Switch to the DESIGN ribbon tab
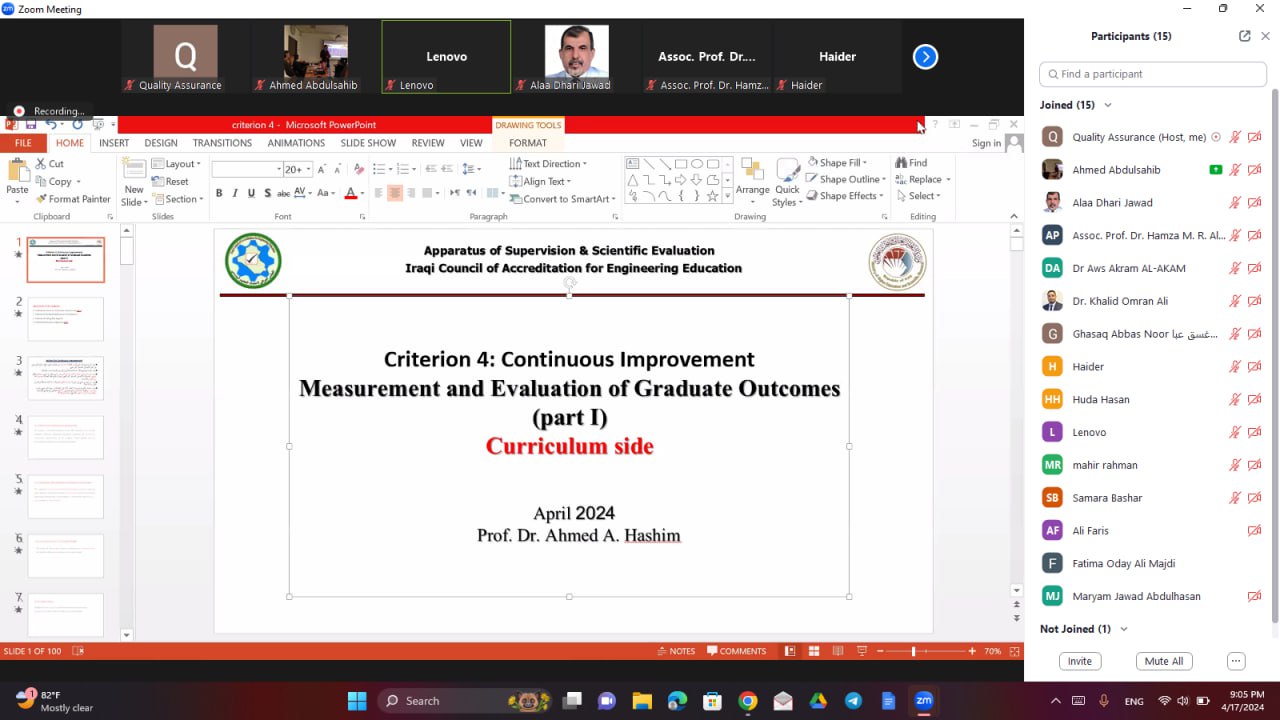The height and width of the screenshot is (720, 1280). [161, 143]
